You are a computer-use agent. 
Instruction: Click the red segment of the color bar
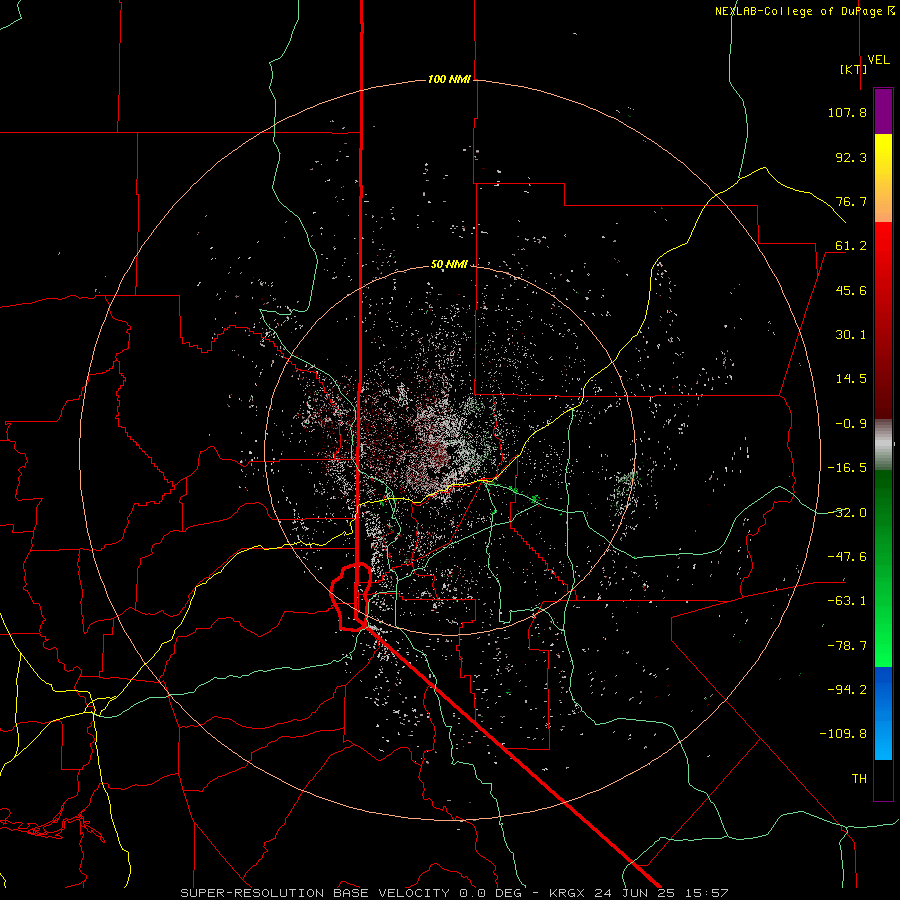click(x=883, y=320)
